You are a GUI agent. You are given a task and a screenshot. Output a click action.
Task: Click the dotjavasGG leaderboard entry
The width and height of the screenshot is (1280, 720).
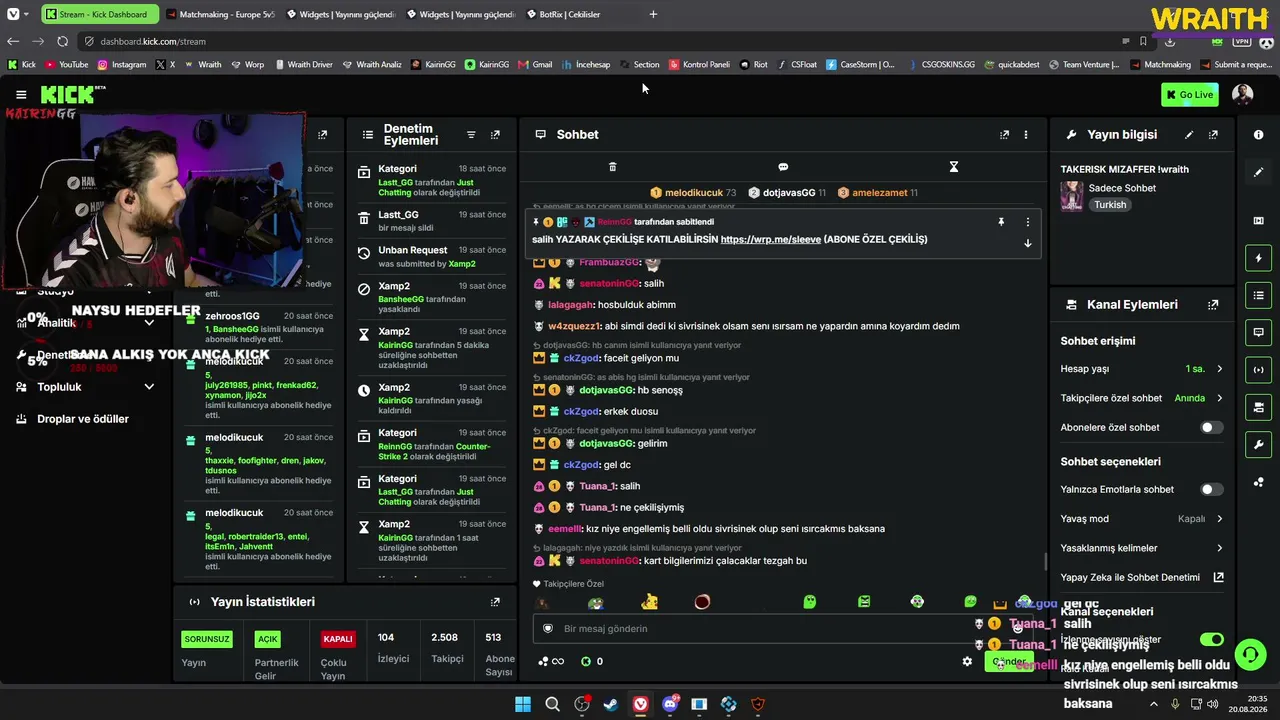point(787,193)
